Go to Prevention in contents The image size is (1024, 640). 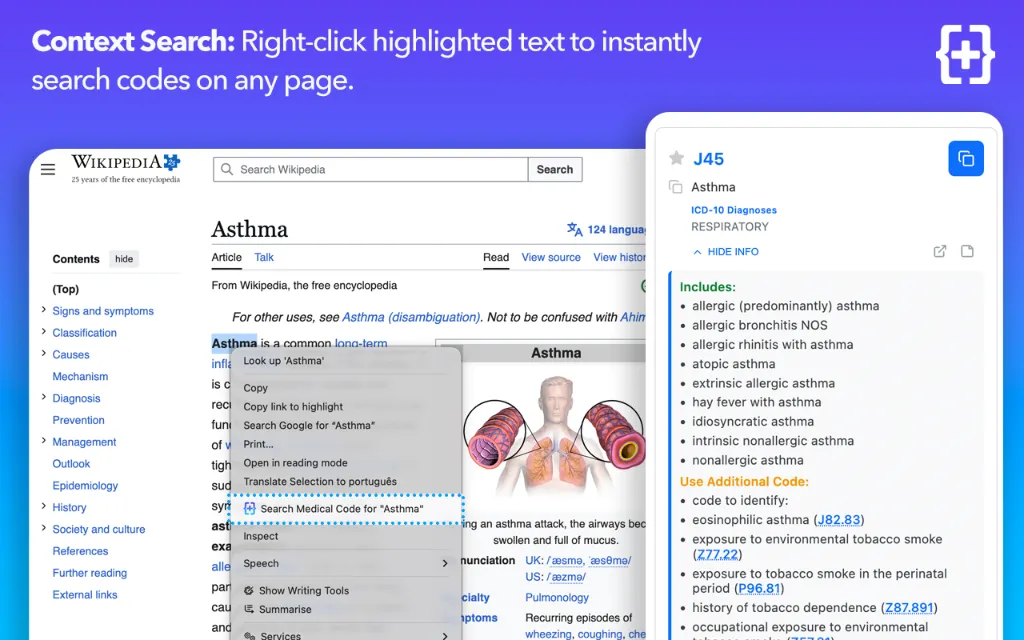pyautogui.click(x=78, y=420)
